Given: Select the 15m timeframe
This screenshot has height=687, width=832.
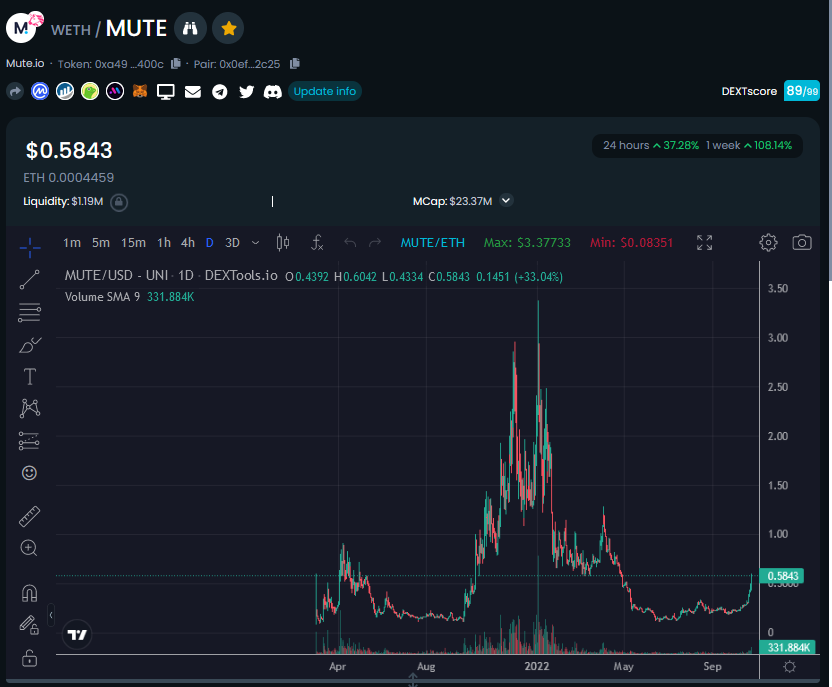Looking at the screenshot, I should tap(133, 243).
